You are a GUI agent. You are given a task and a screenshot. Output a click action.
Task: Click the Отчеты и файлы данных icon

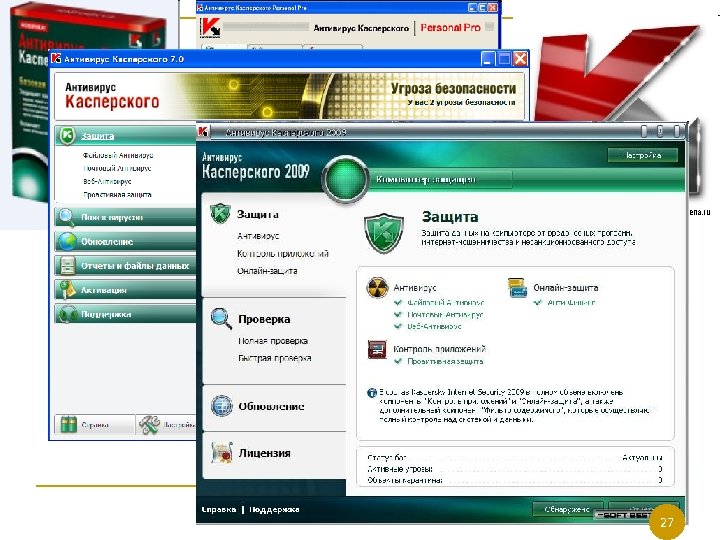(x=68, y=265)
